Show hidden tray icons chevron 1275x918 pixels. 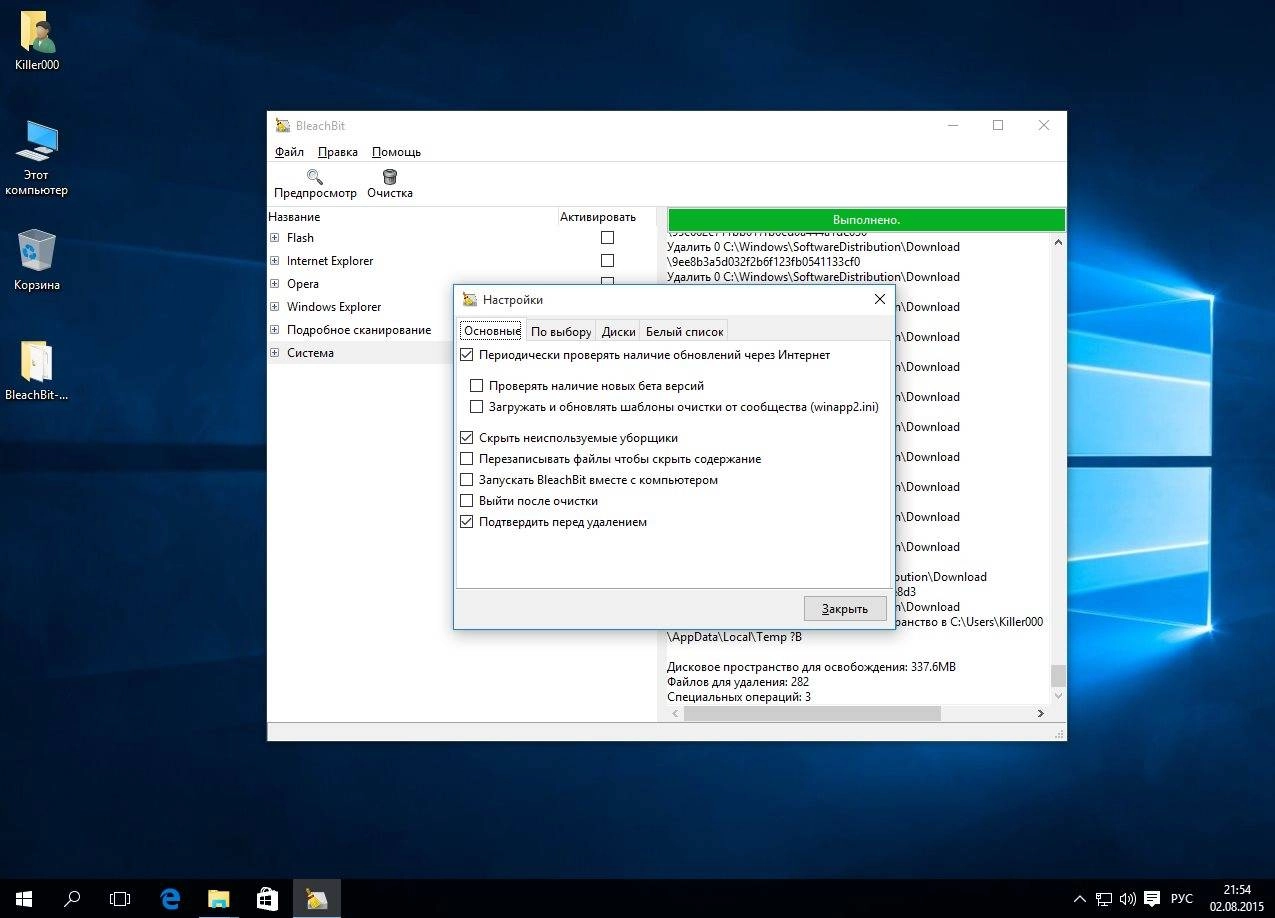click(1081, 898)
